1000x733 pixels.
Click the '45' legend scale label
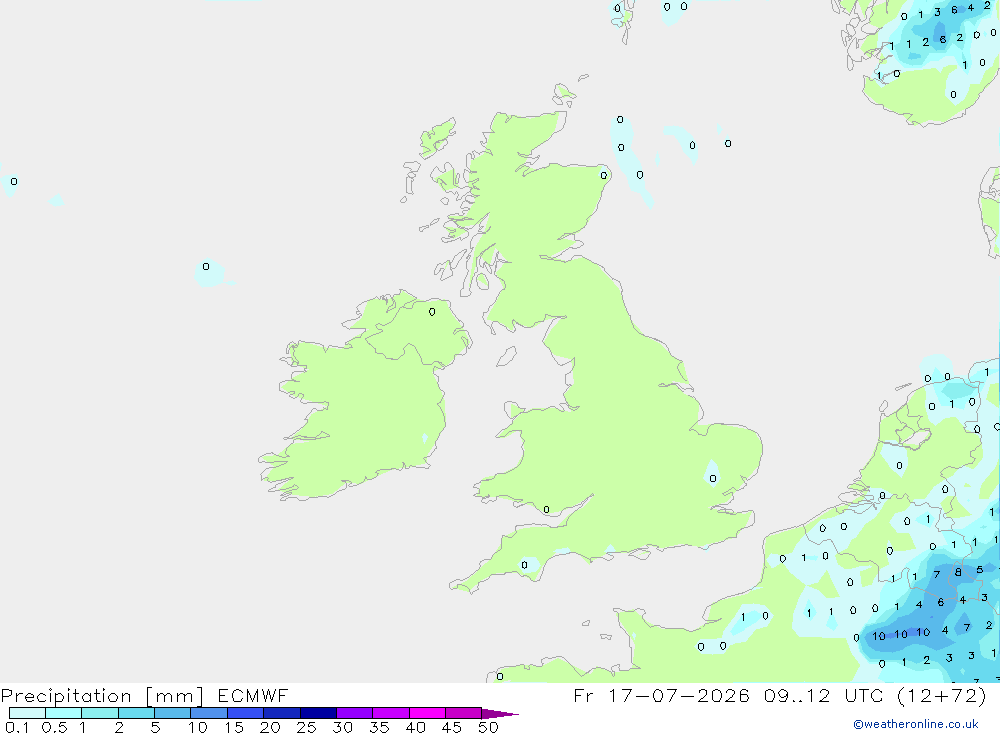pos(452,727)
